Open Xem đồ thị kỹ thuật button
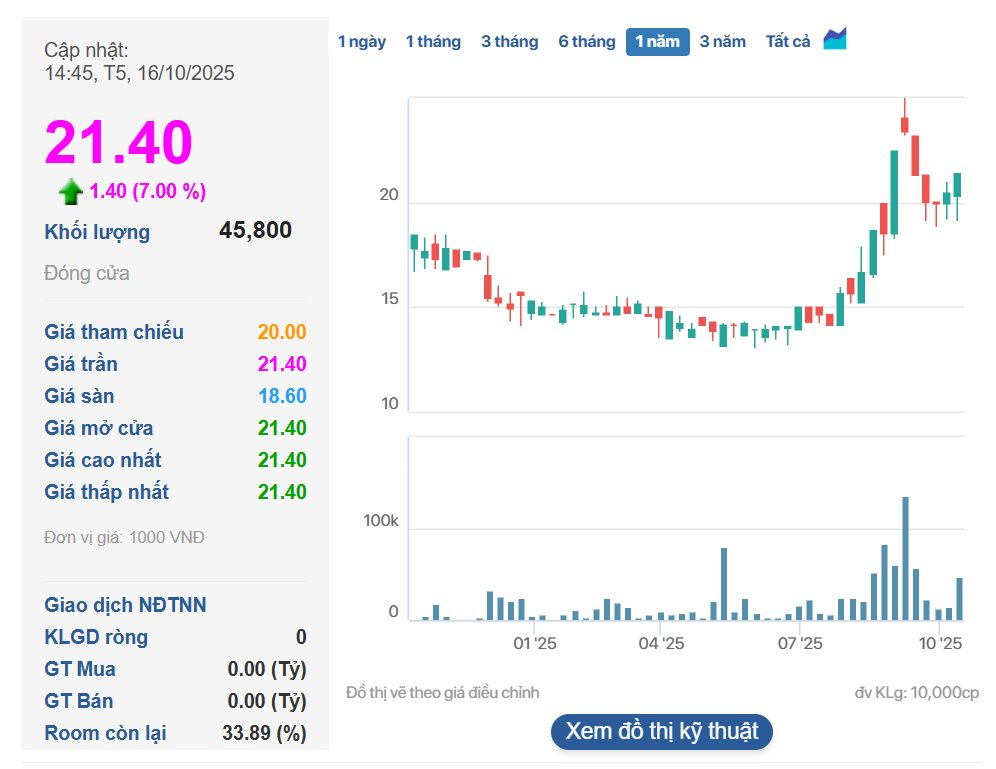The height and width of the screenshot is (769, 996). [x=661, y=731]
